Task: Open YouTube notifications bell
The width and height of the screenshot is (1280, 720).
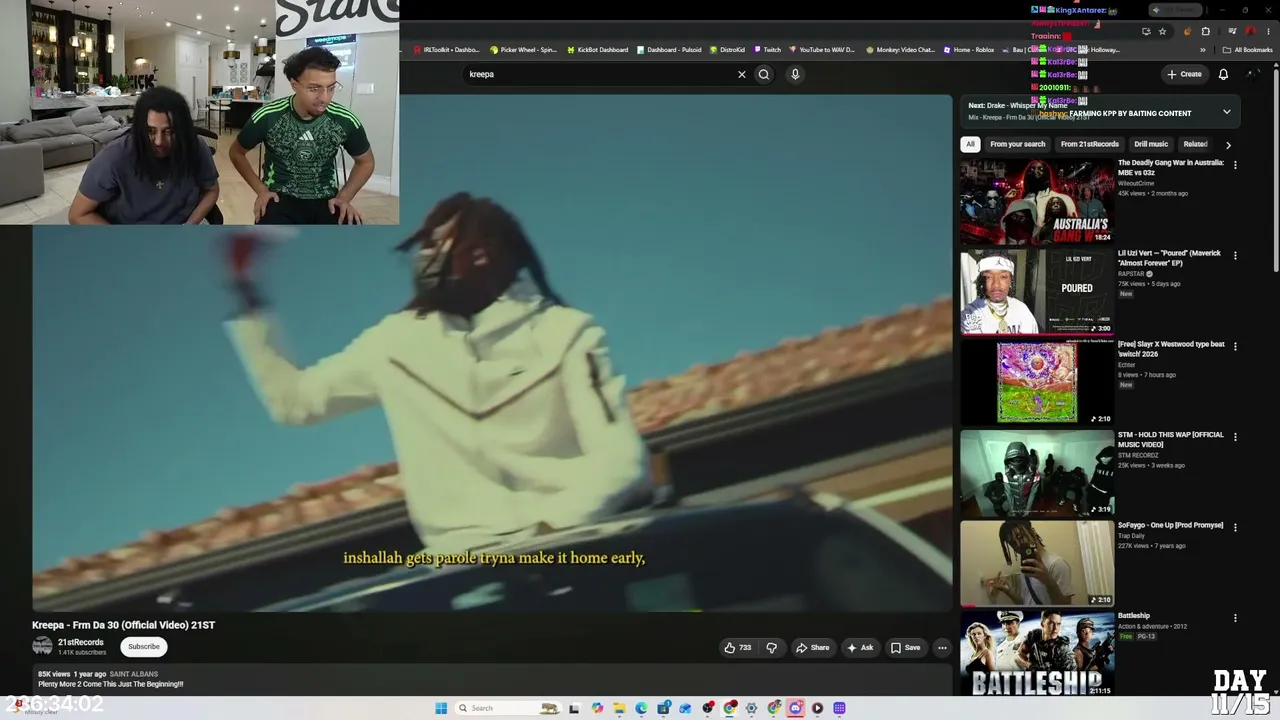Action: tap(1223, 74)
